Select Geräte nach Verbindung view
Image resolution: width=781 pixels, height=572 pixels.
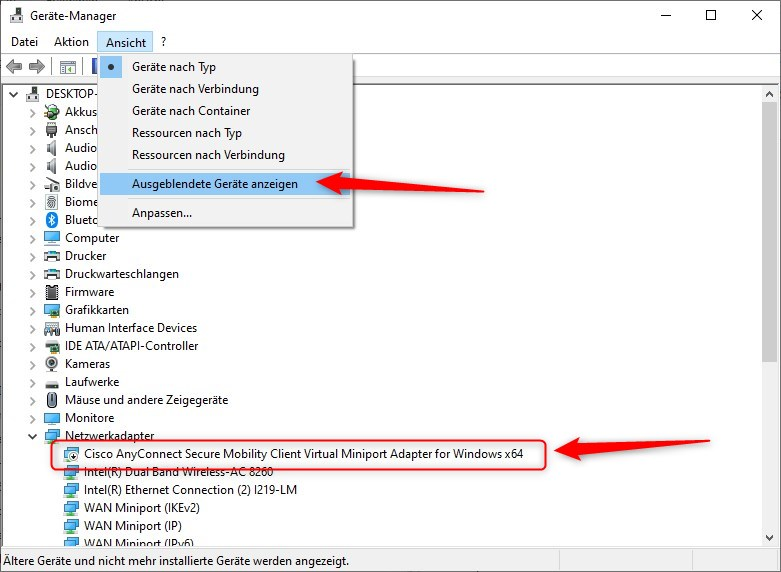[195, 89]
